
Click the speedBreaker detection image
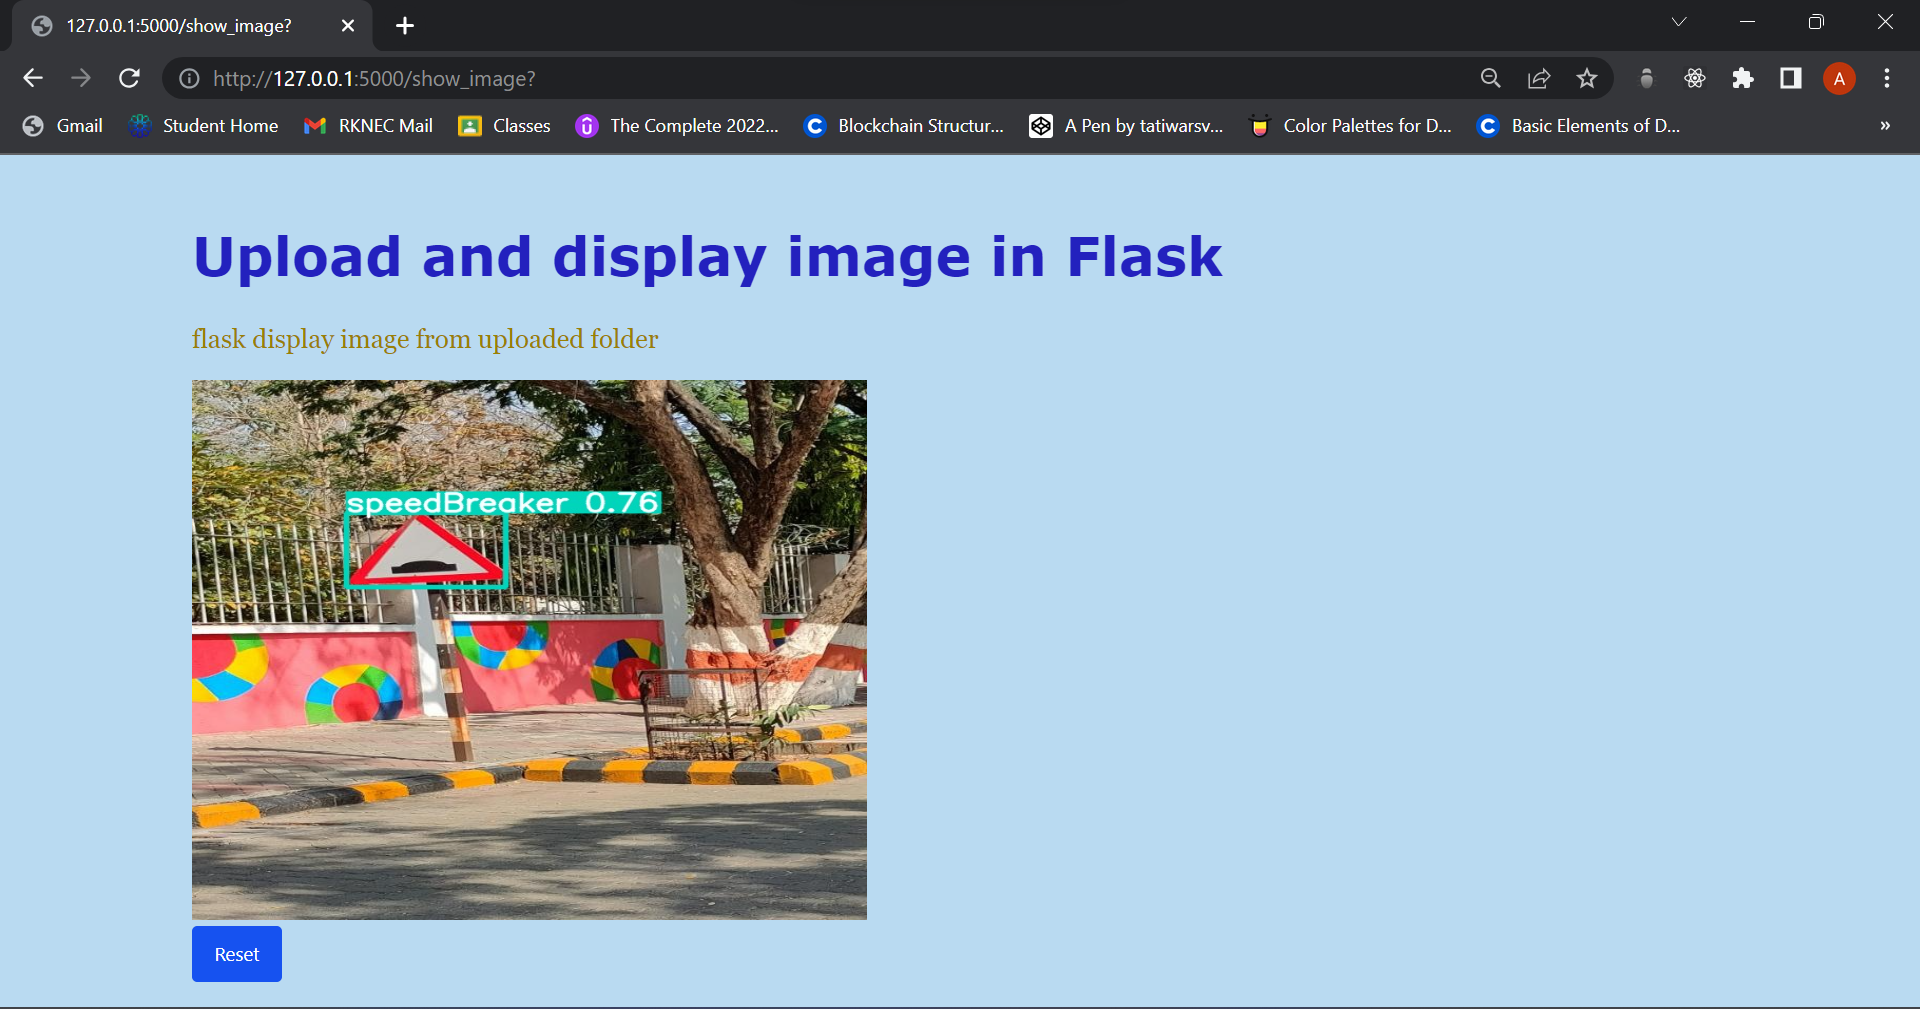click(529, 649)
